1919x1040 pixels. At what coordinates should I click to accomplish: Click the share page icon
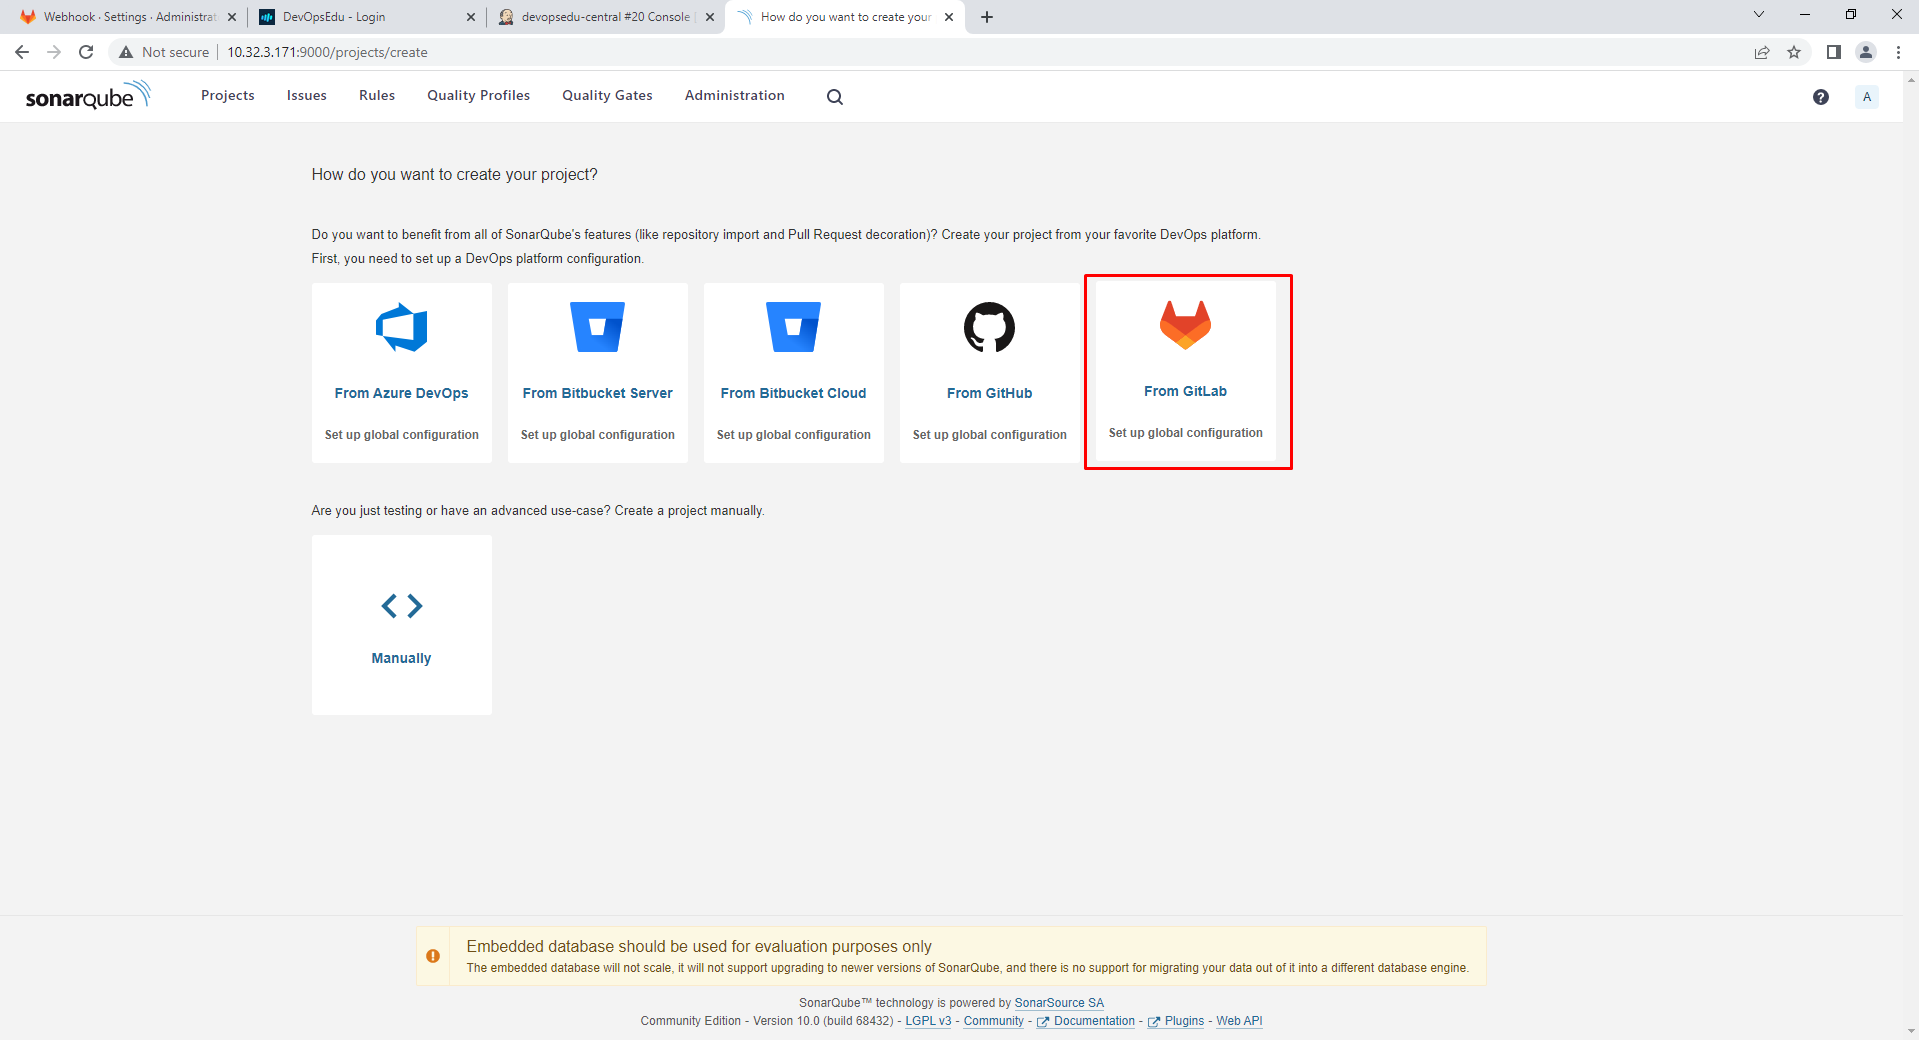click(1762, 52)
